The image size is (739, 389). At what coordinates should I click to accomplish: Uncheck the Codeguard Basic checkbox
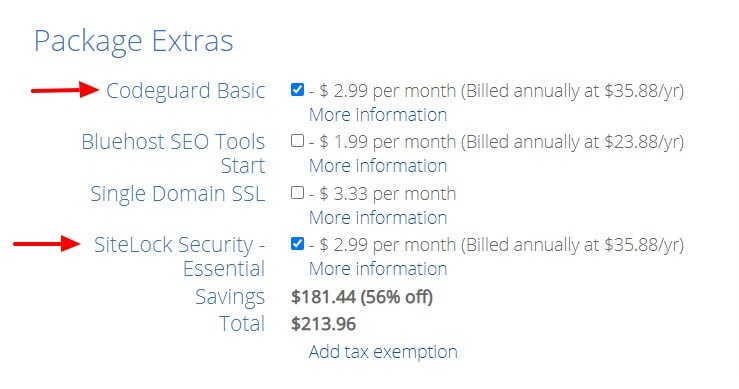[x=297, y=89]
